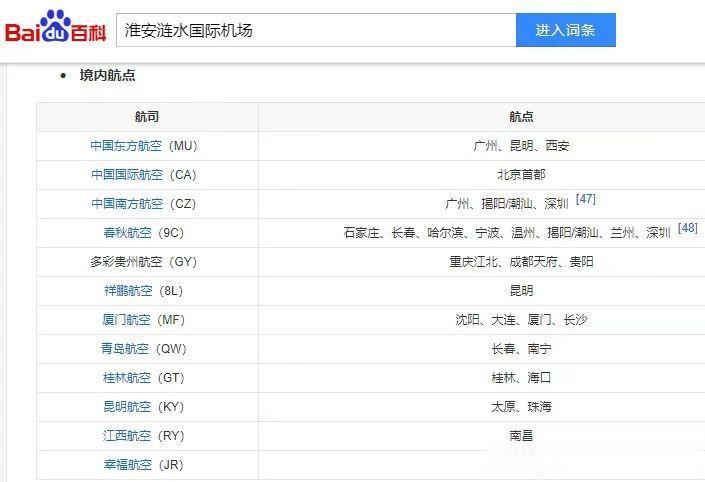This screenshot has width=705, height=482.
Task: Click the 航点 column header
Action: (521, 117)
